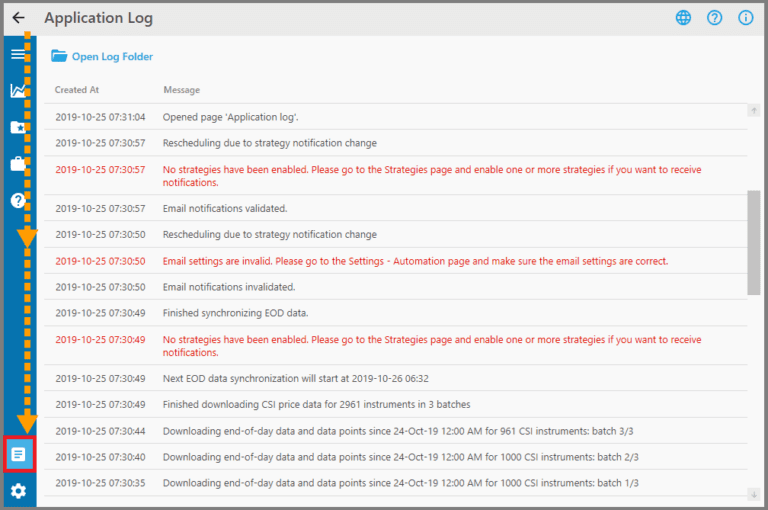Select the row "Email notifications validated."
768x510 pixels.
(x=396, y=208)
